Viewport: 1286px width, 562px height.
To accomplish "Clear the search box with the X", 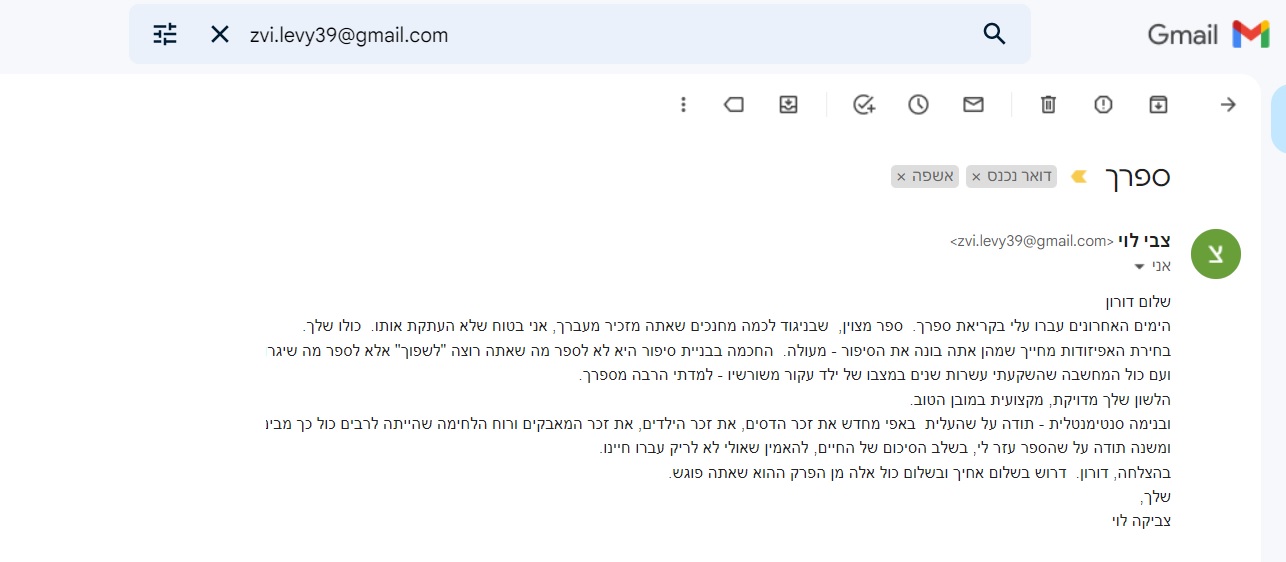I will pos(220,35).
